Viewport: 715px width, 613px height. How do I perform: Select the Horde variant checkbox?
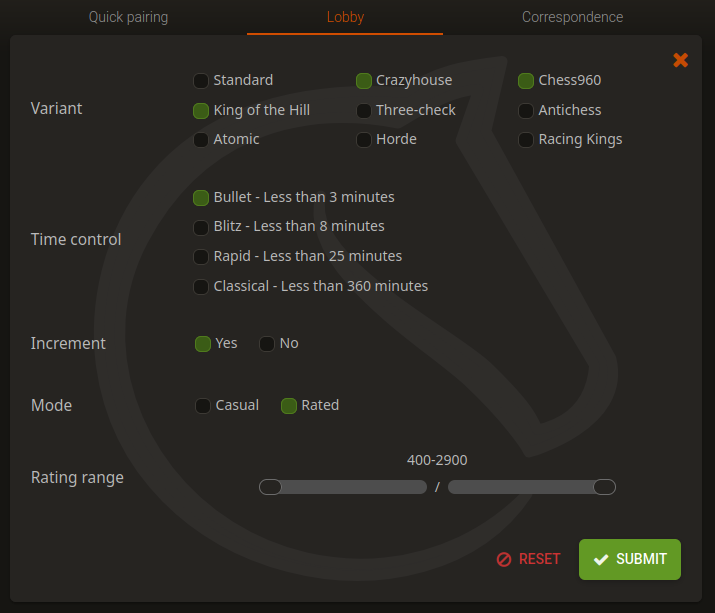coord(363,140)
